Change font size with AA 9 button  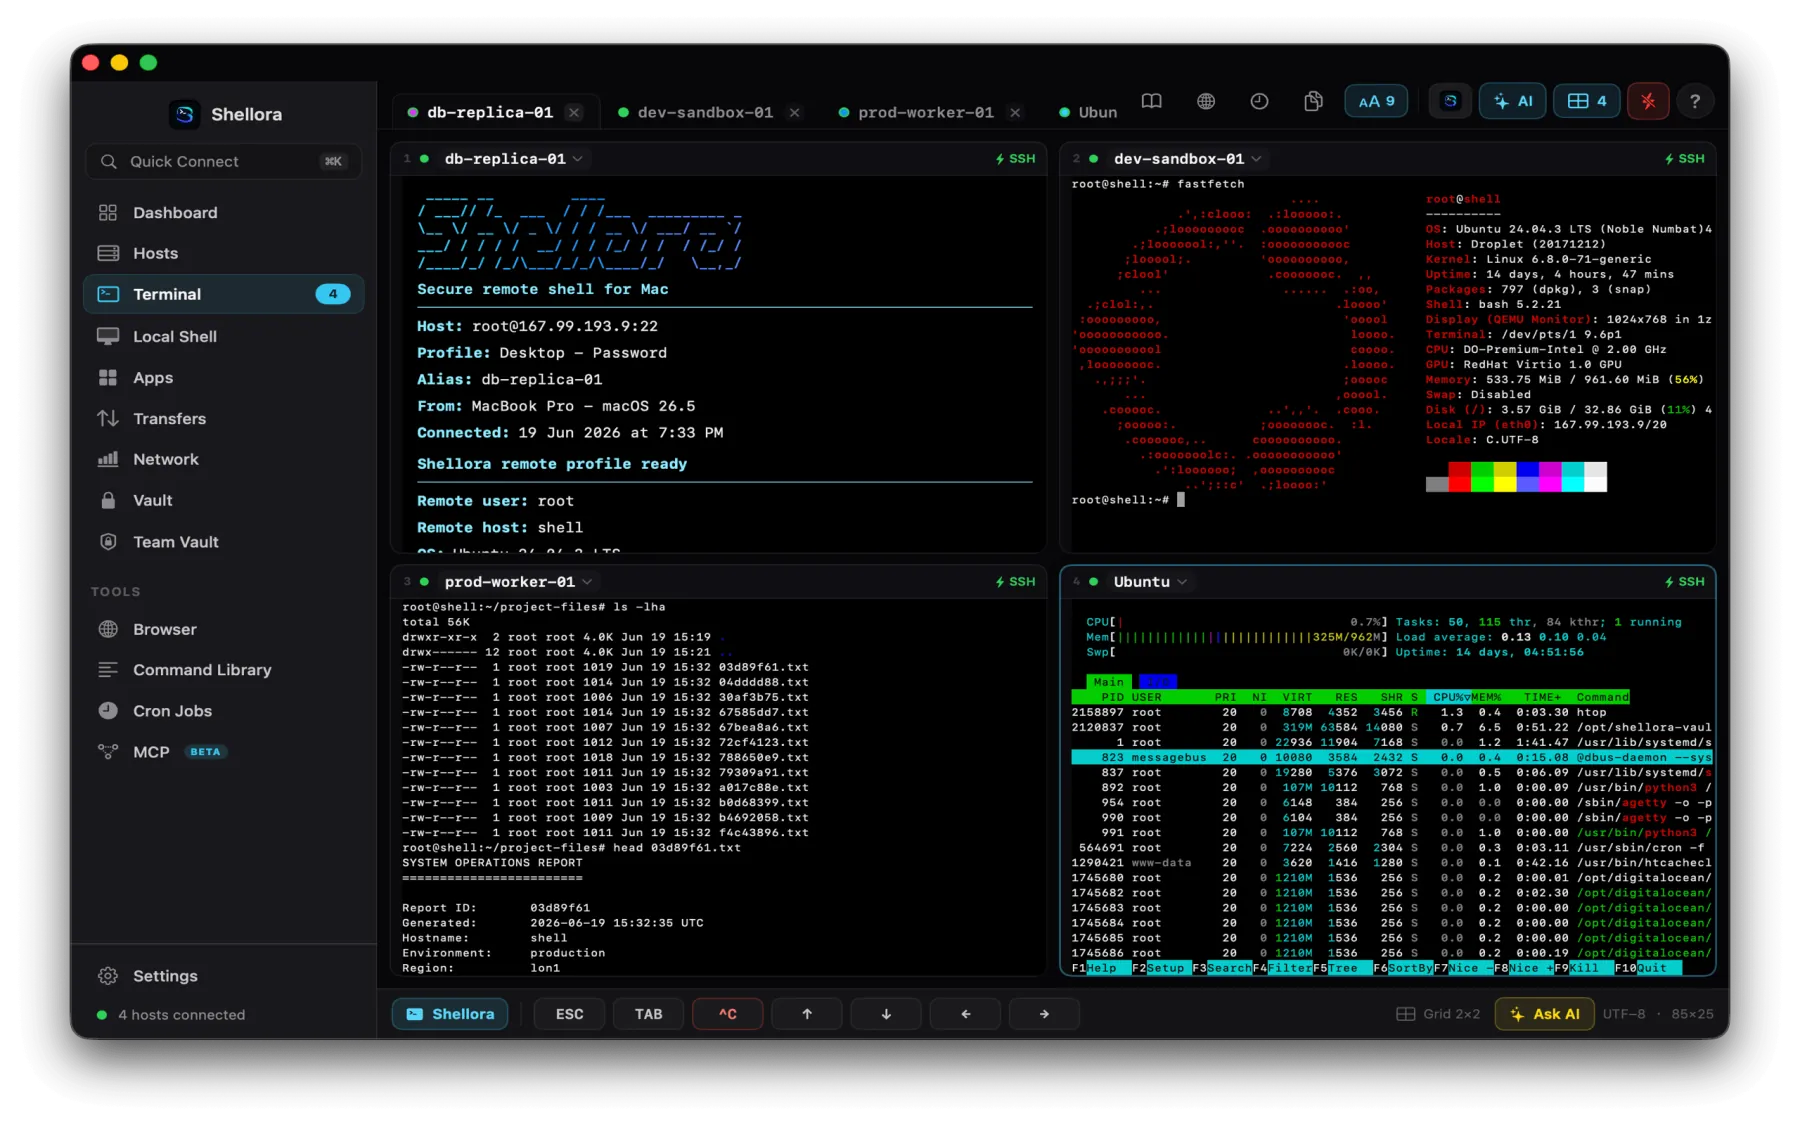pyautogui.click(x=1376, y=101)
